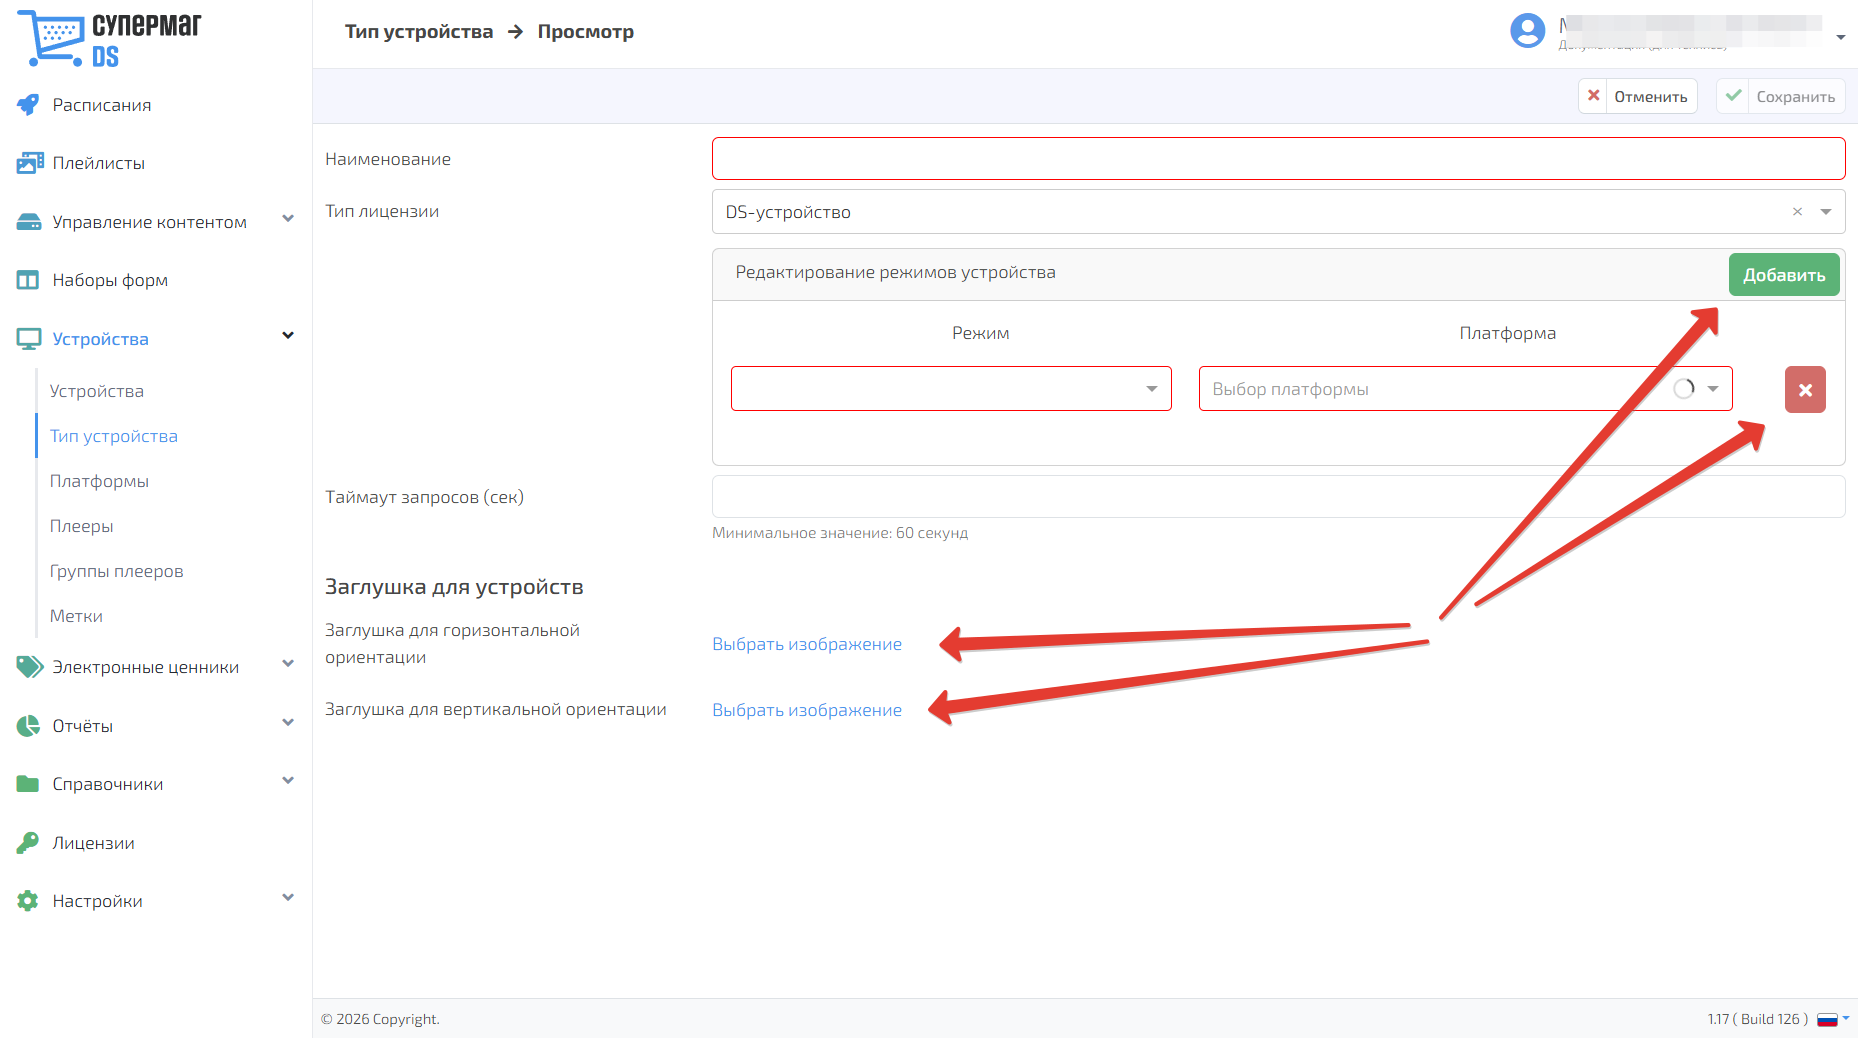Viewport: 1858px width, 1038px height.
Task: Open the Режим dropdown
Action: coord(951,389)
